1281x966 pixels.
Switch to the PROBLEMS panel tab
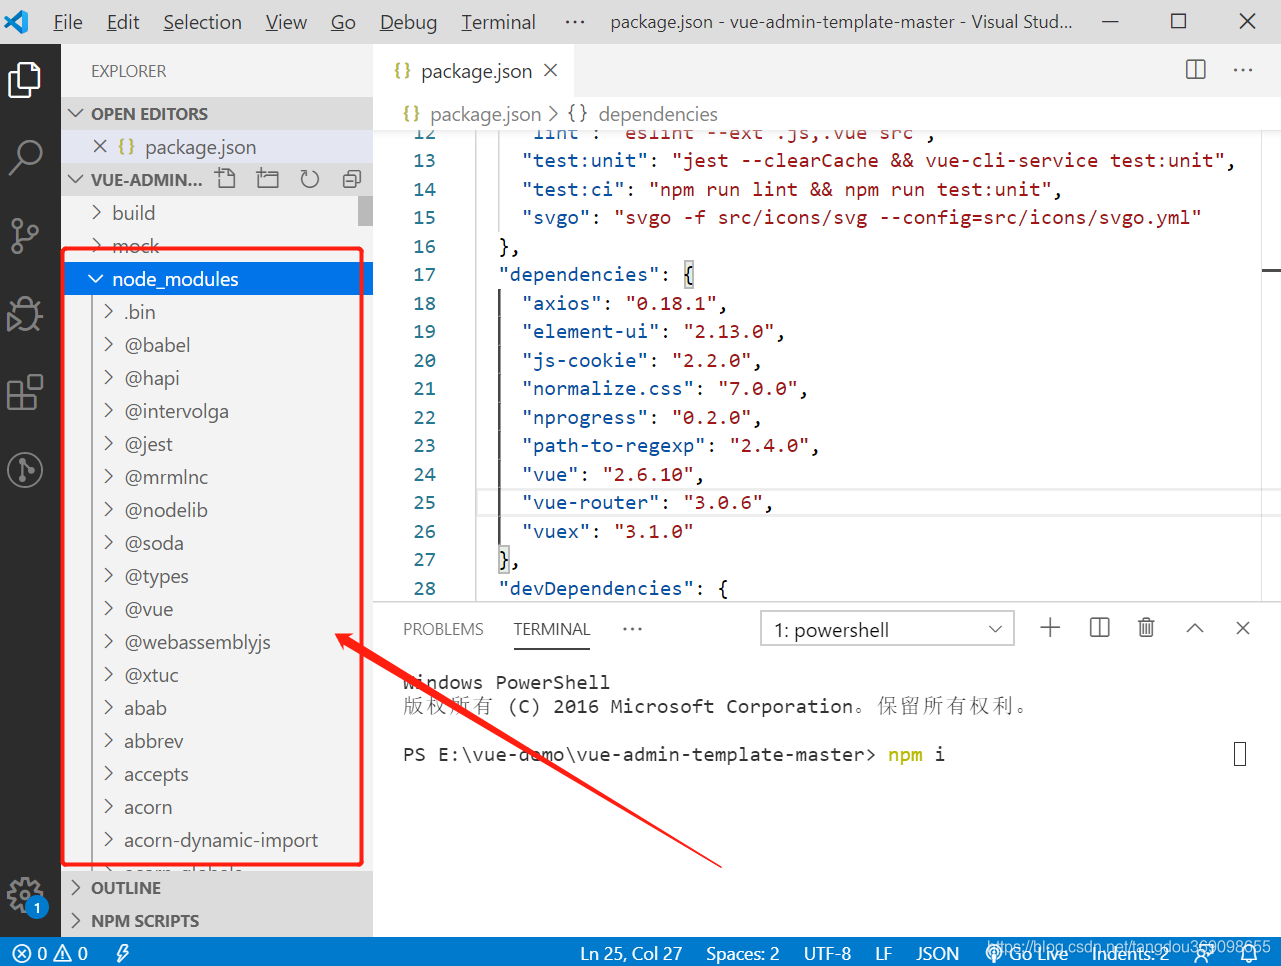(443, 629)
